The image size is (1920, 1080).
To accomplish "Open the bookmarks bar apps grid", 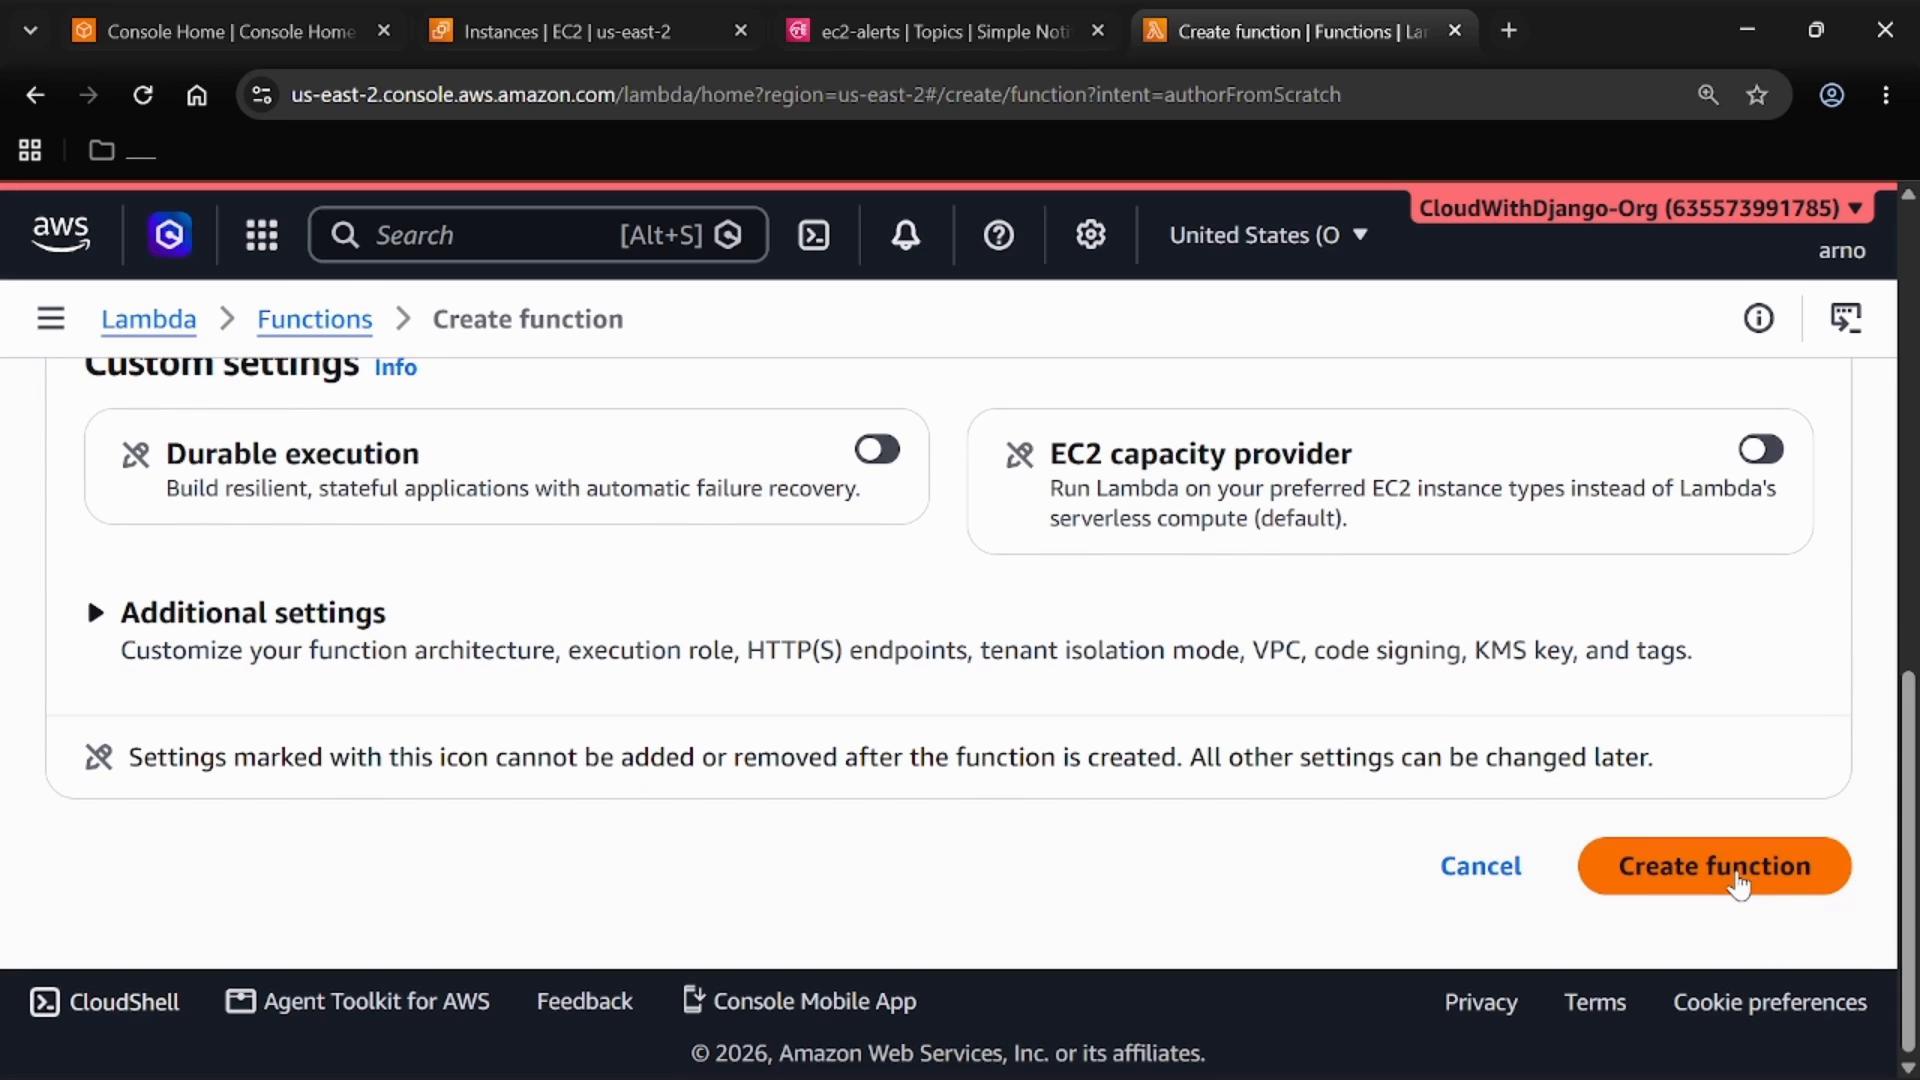I will (x=30, y=150).
